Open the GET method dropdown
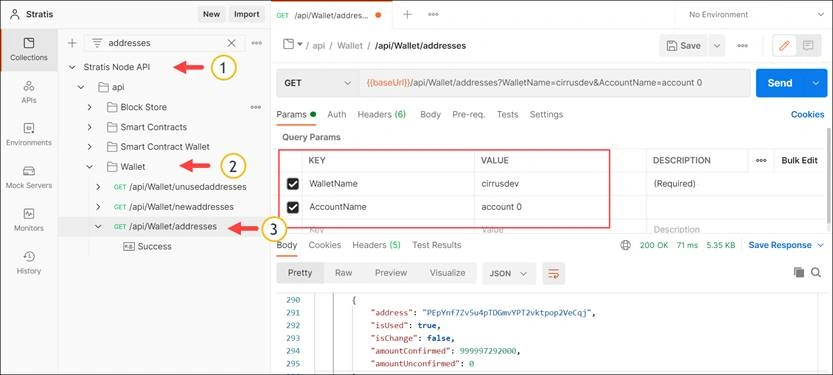The width and height of the screenshot is (833, 375). click(x=318, y=83)
